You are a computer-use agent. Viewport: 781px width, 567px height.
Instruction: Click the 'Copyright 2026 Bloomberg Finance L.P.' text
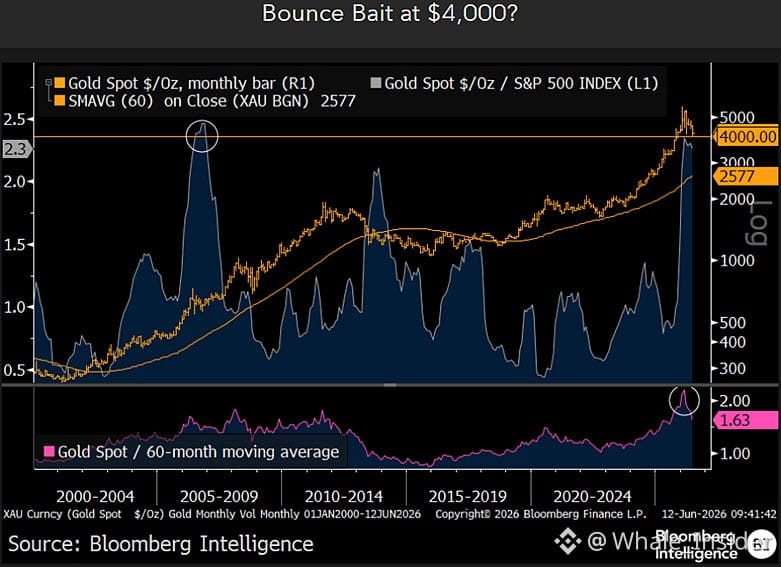point(540,514)
